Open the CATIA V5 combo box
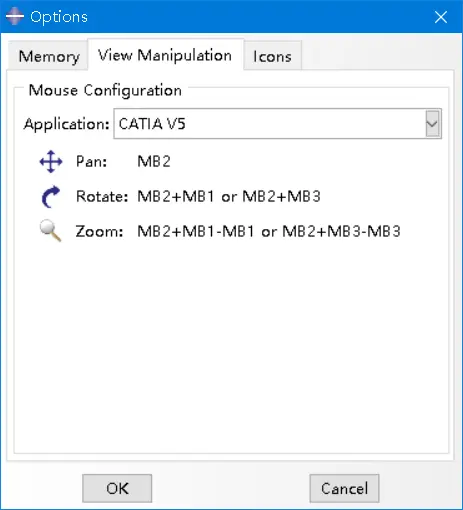 (x=278, y=124)
